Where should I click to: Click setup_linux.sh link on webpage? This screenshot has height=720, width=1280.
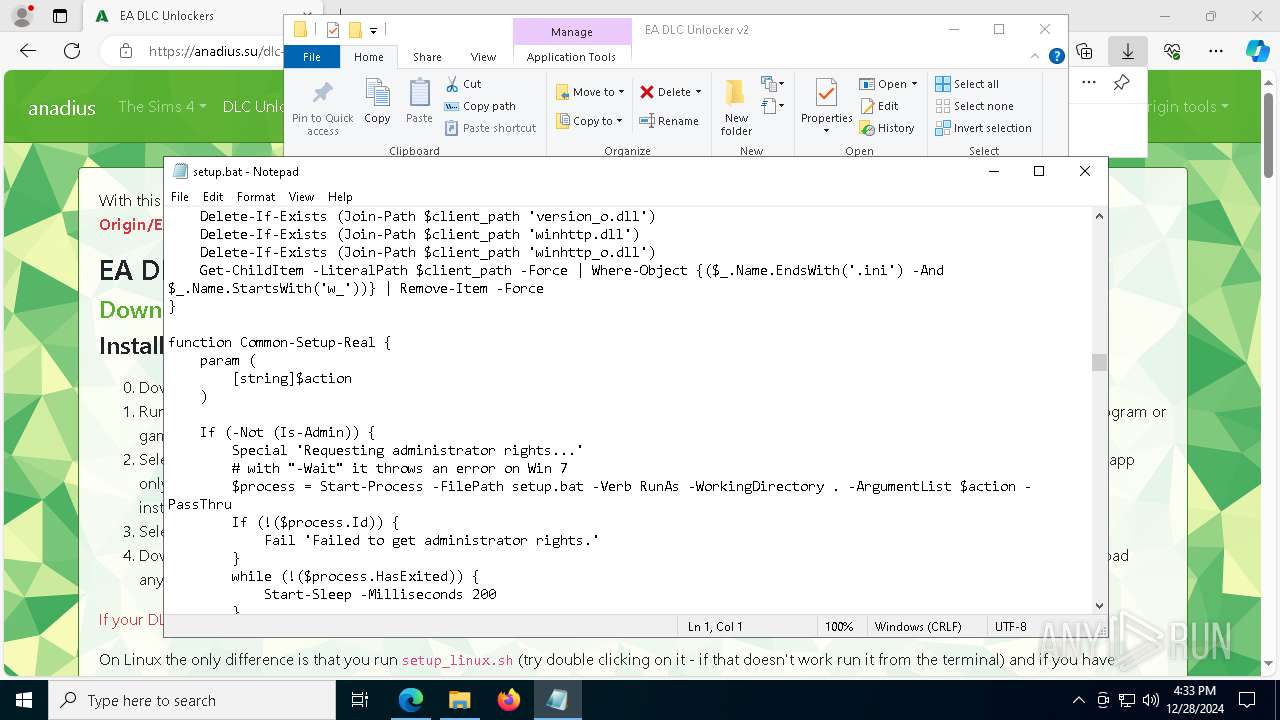(x=457, y=660)
